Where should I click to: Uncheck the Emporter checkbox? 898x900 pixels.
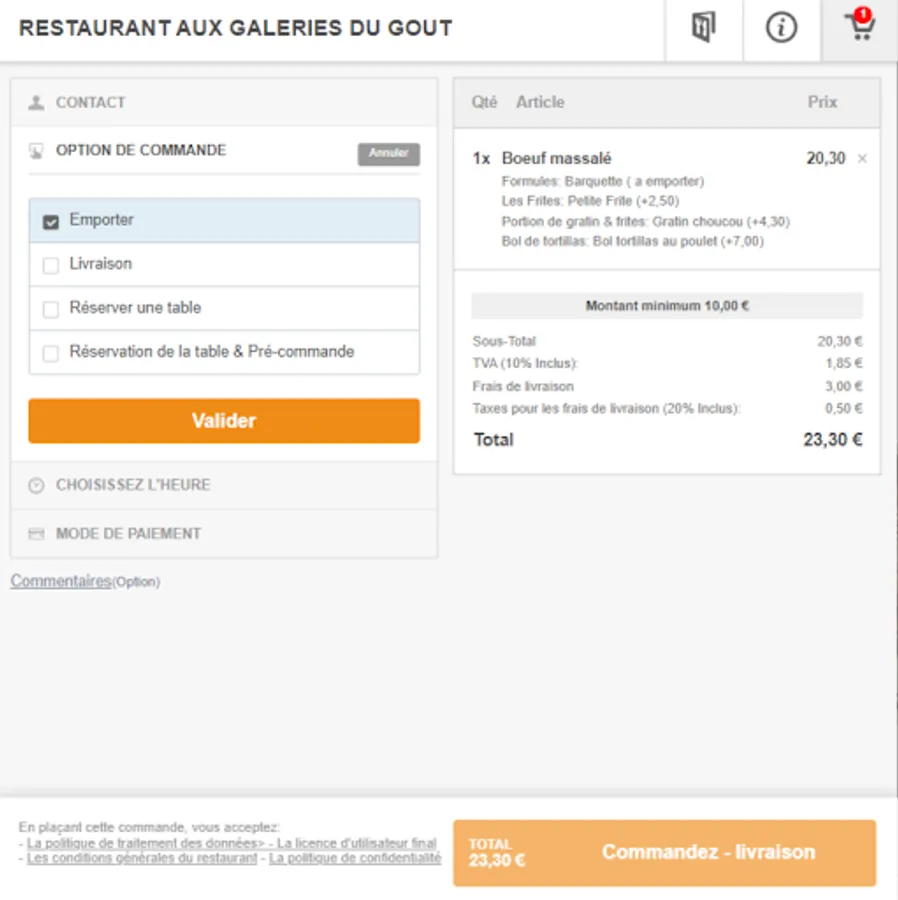(51, 222)
